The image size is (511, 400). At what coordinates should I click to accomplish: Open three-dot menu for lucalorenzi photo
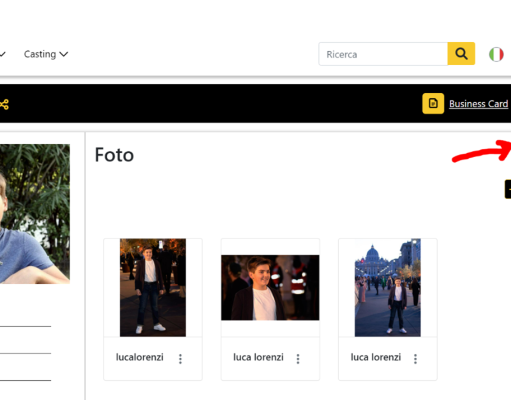click(180, 359)
